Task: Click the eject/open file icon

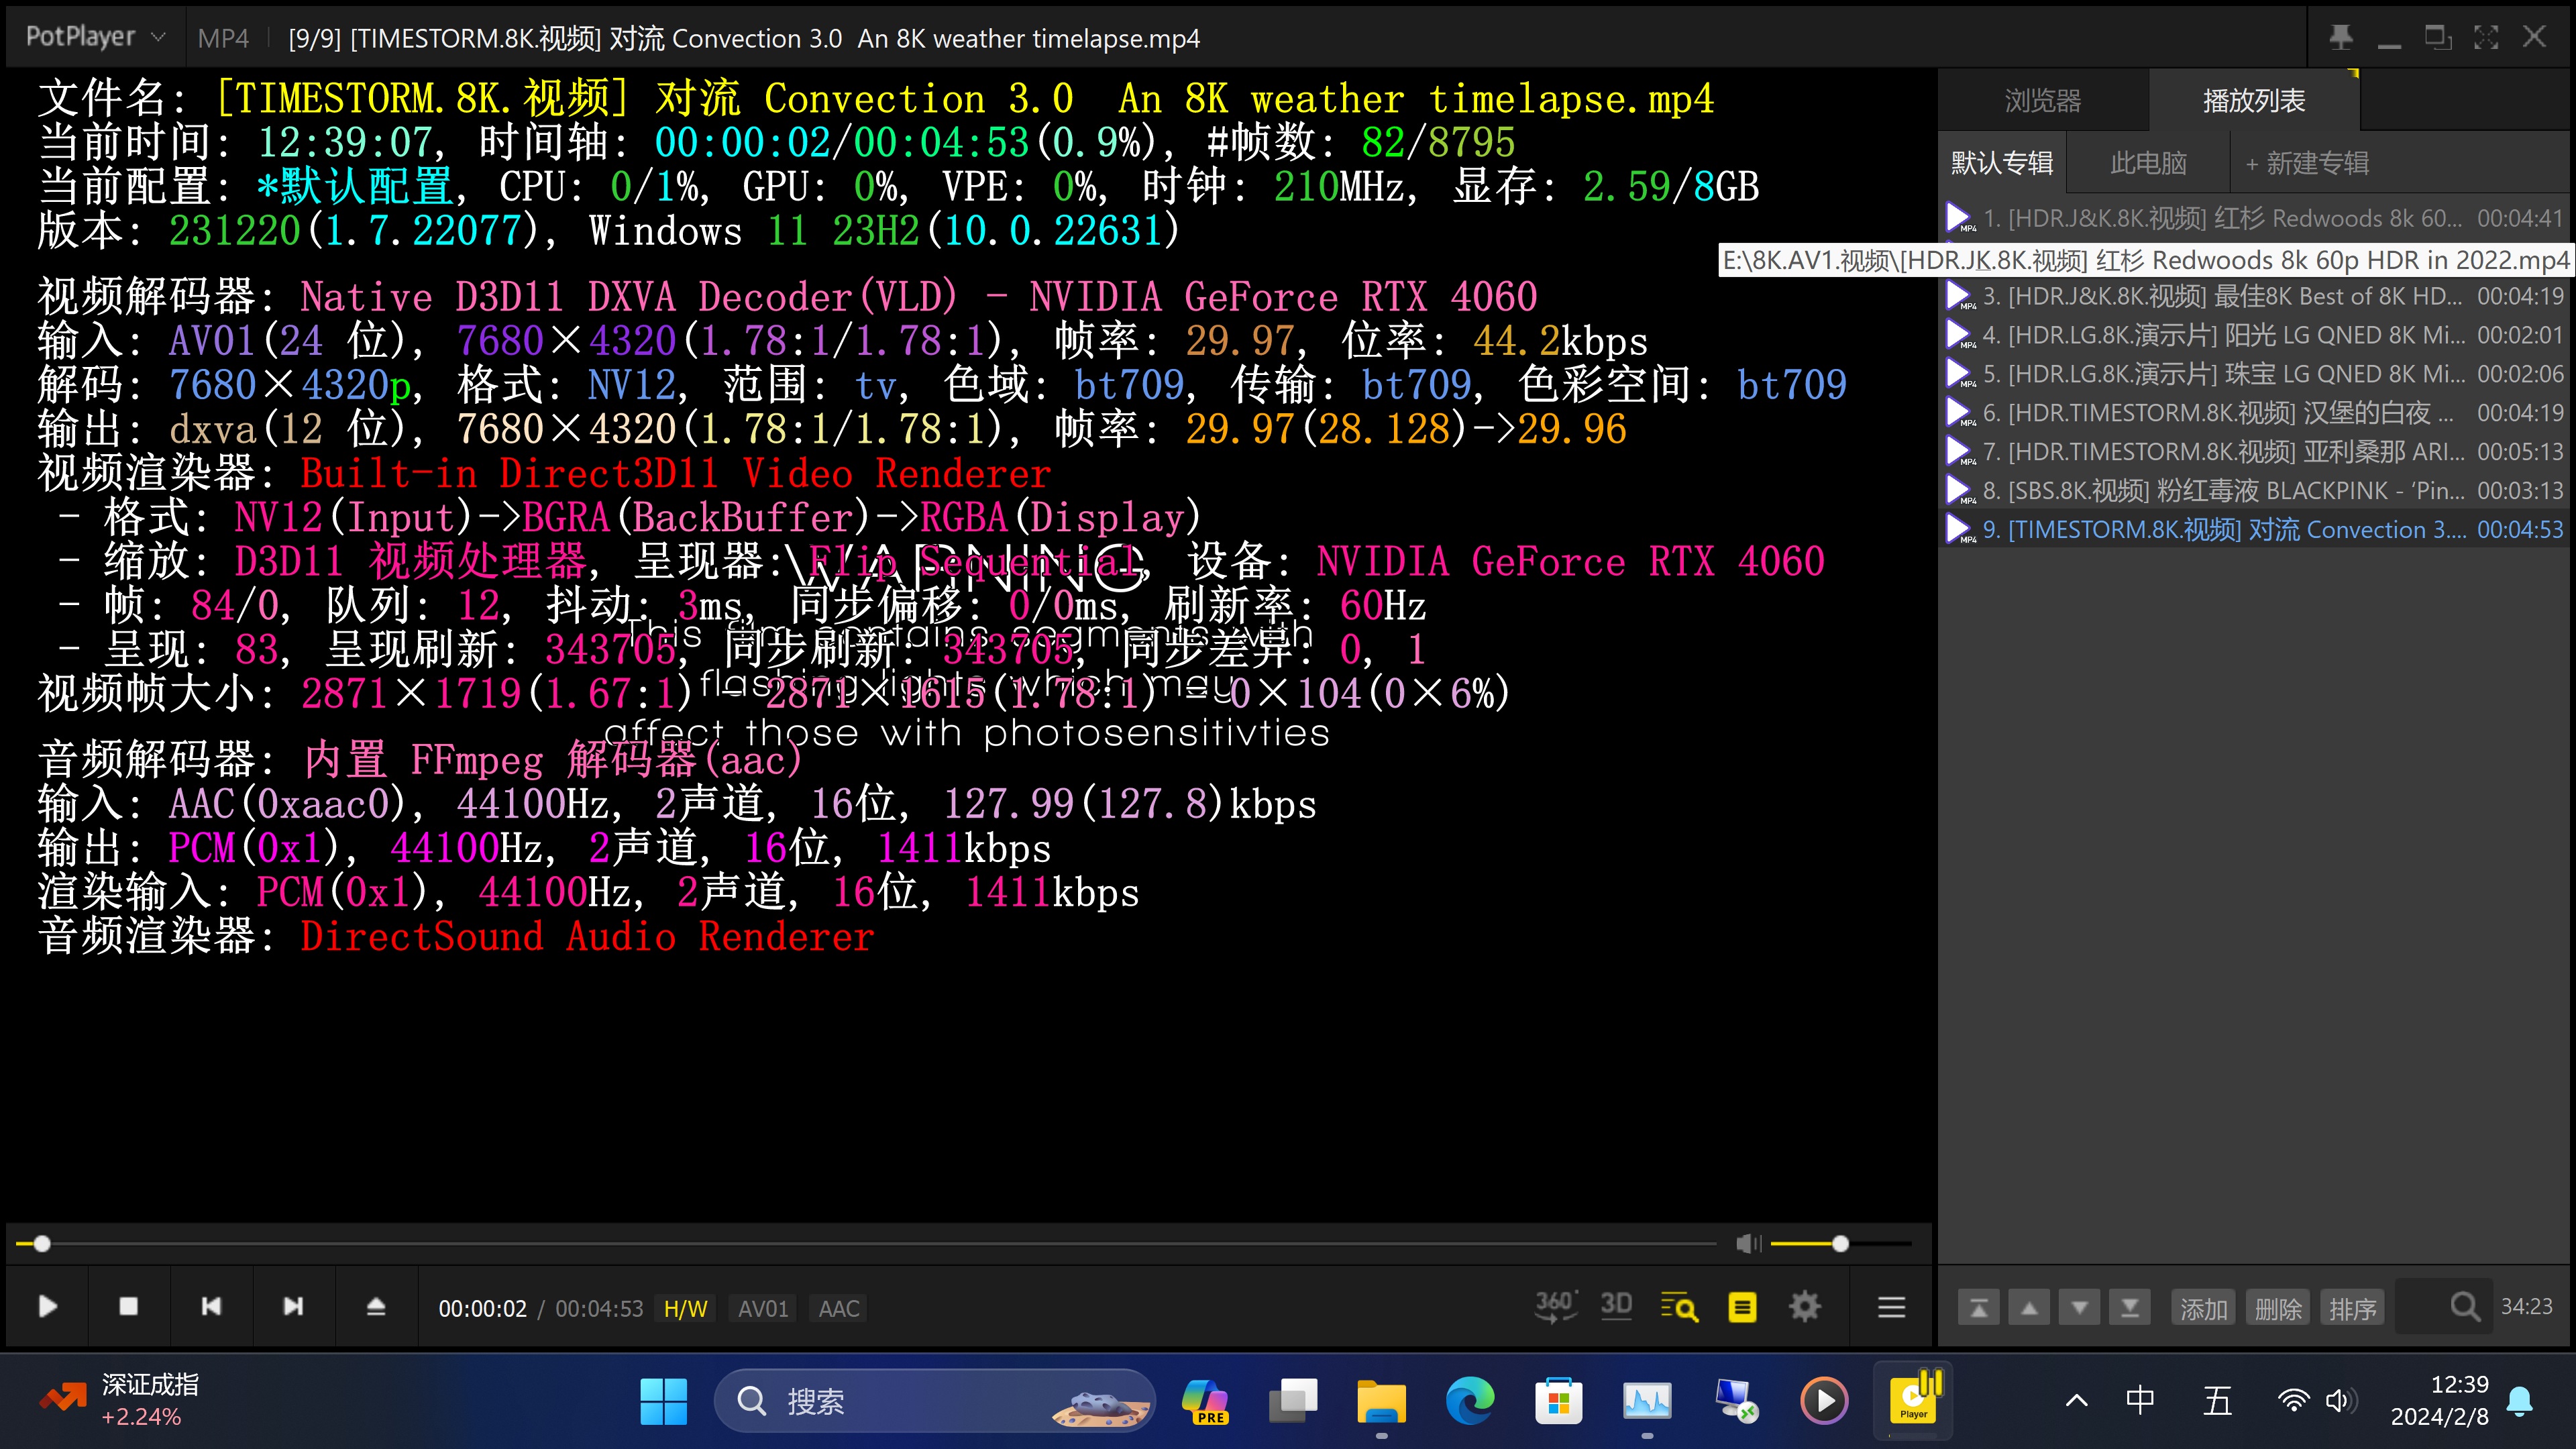Action: point(376,1307)
